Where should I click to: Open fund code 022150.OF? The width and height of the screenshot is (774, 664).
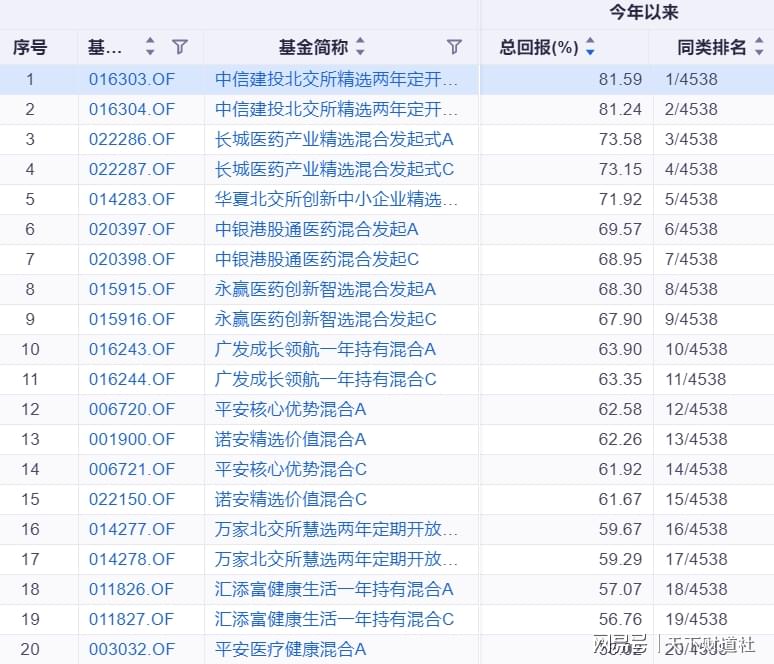[132, 499]
